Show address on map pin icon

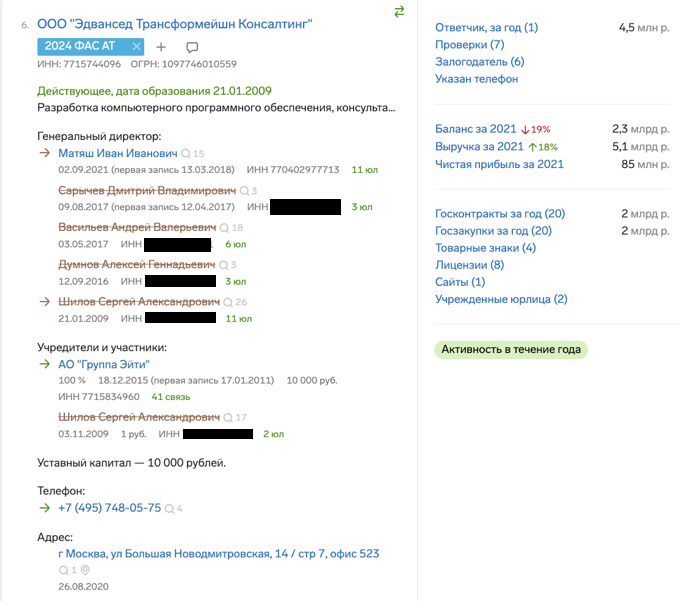85,570
